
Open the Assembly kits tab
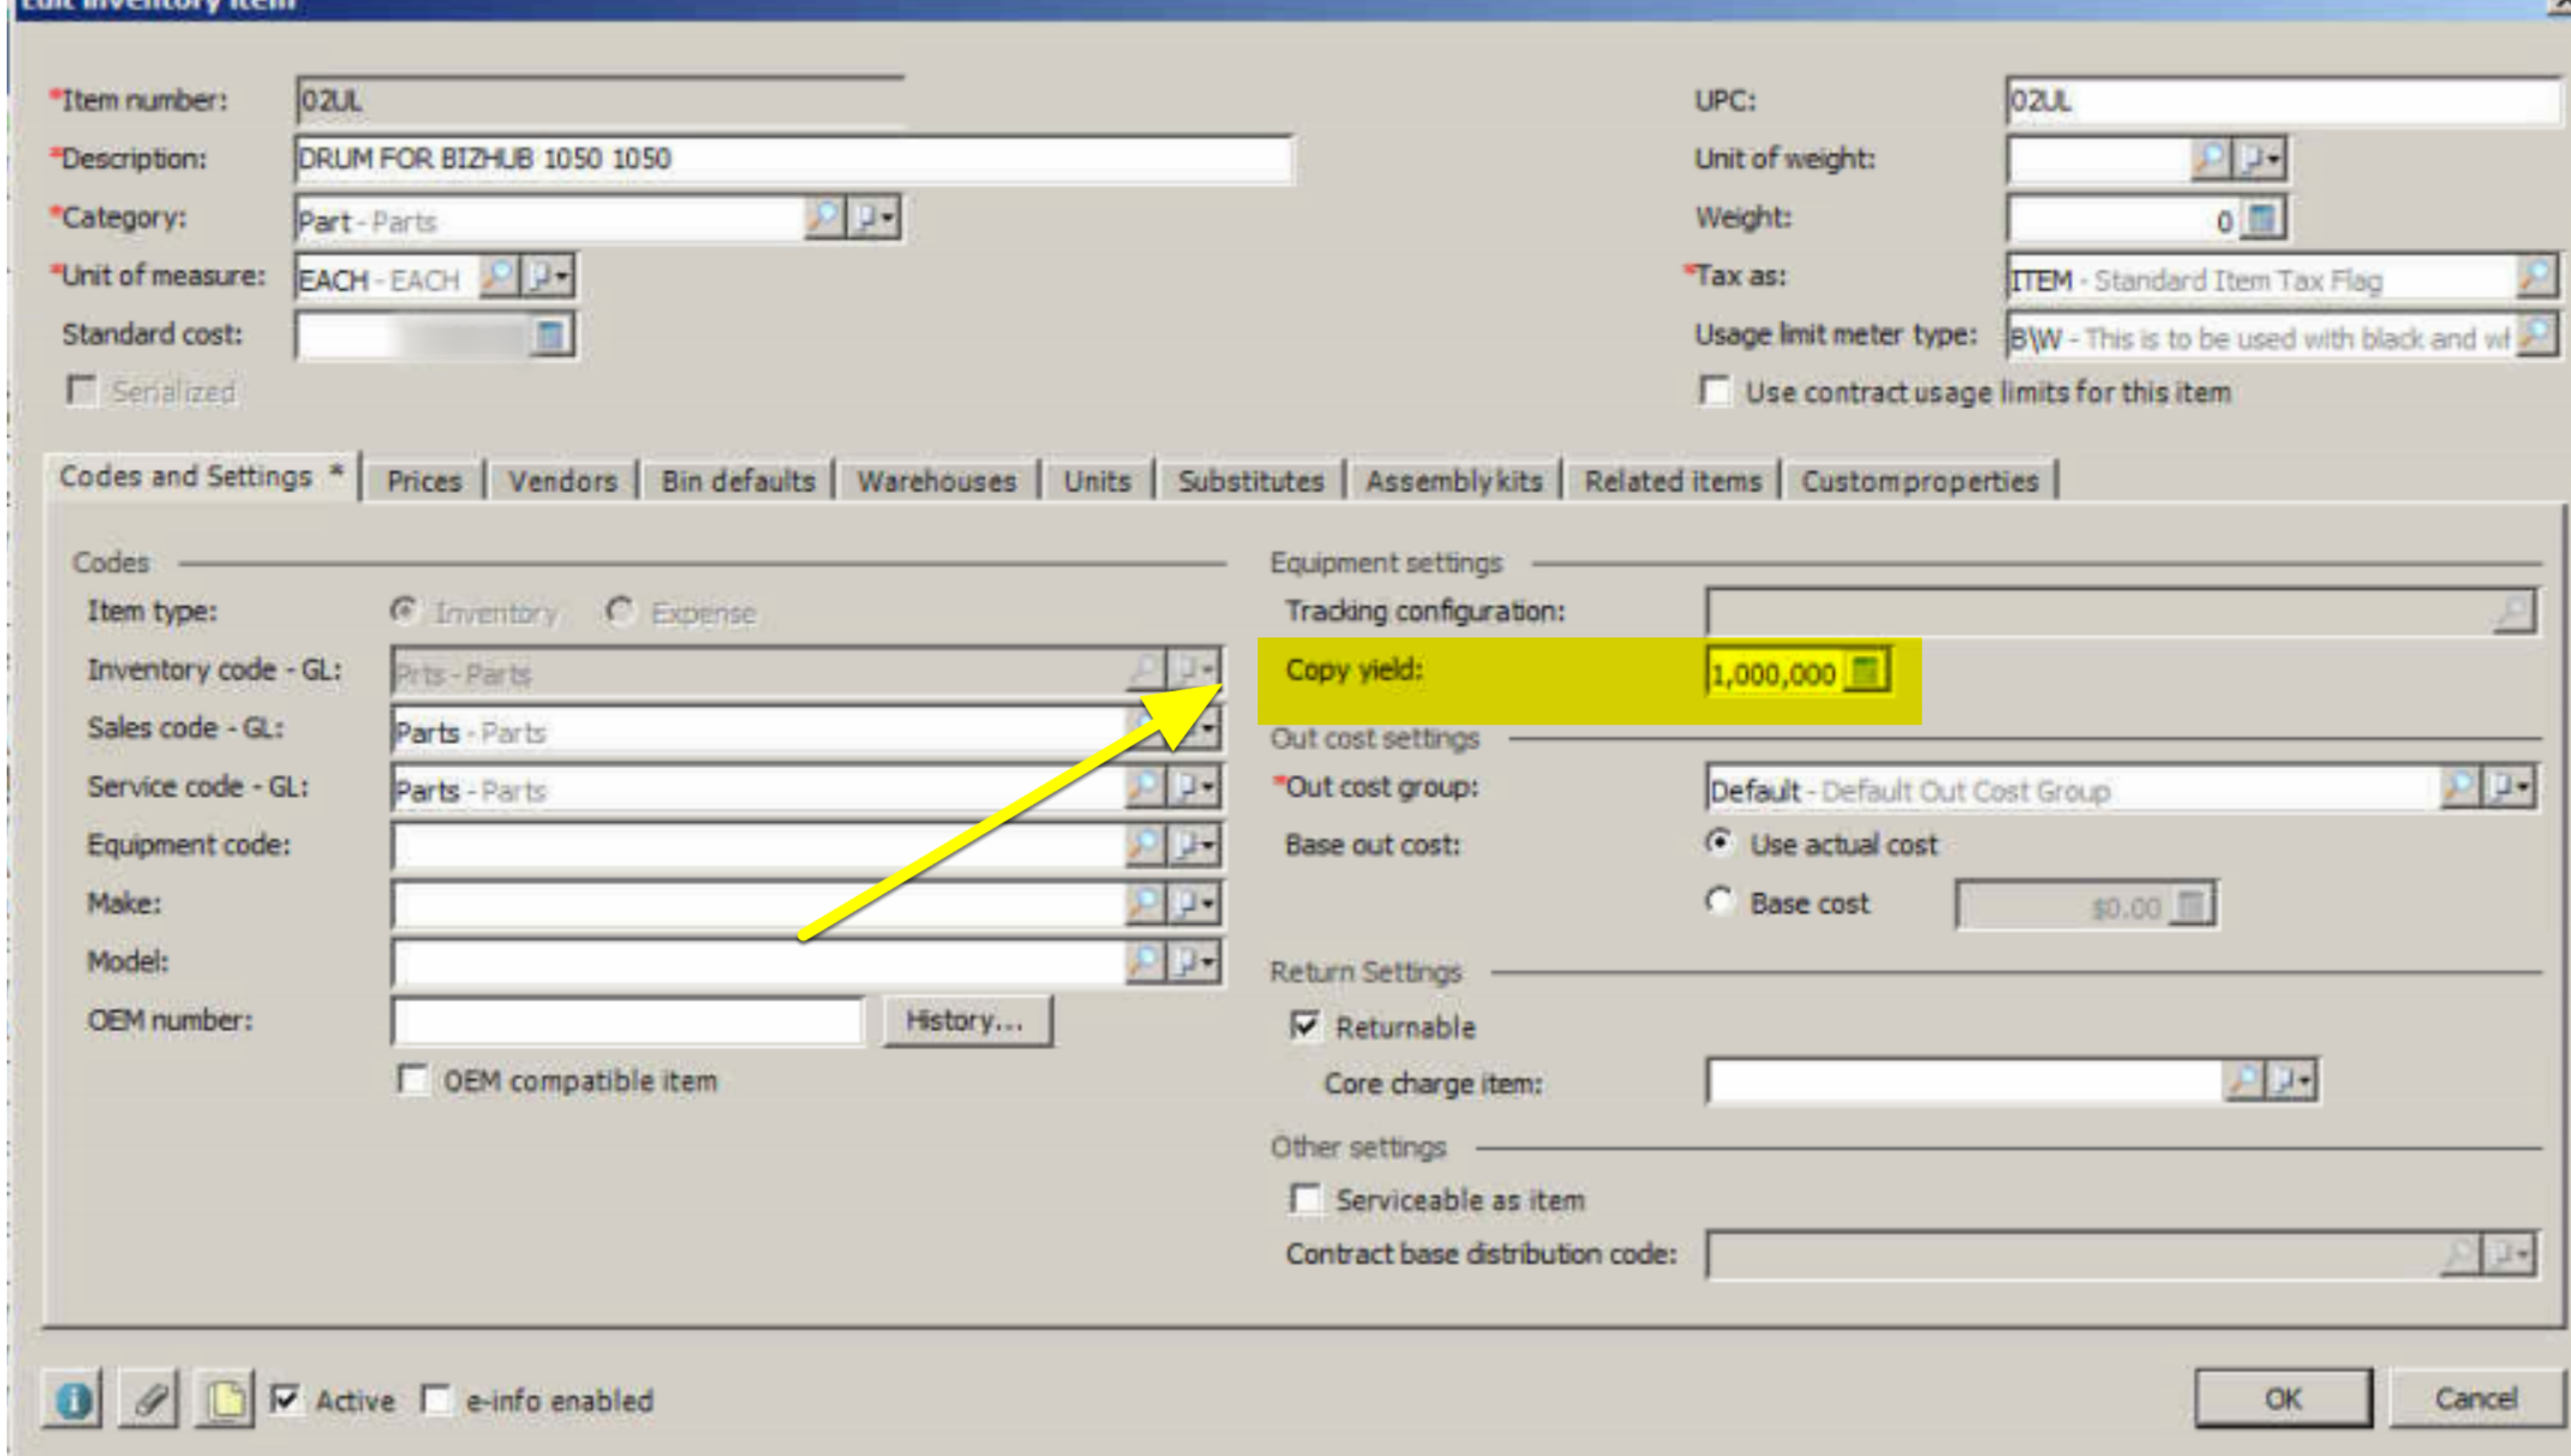pyautogui.click(x=1454, y=481)
